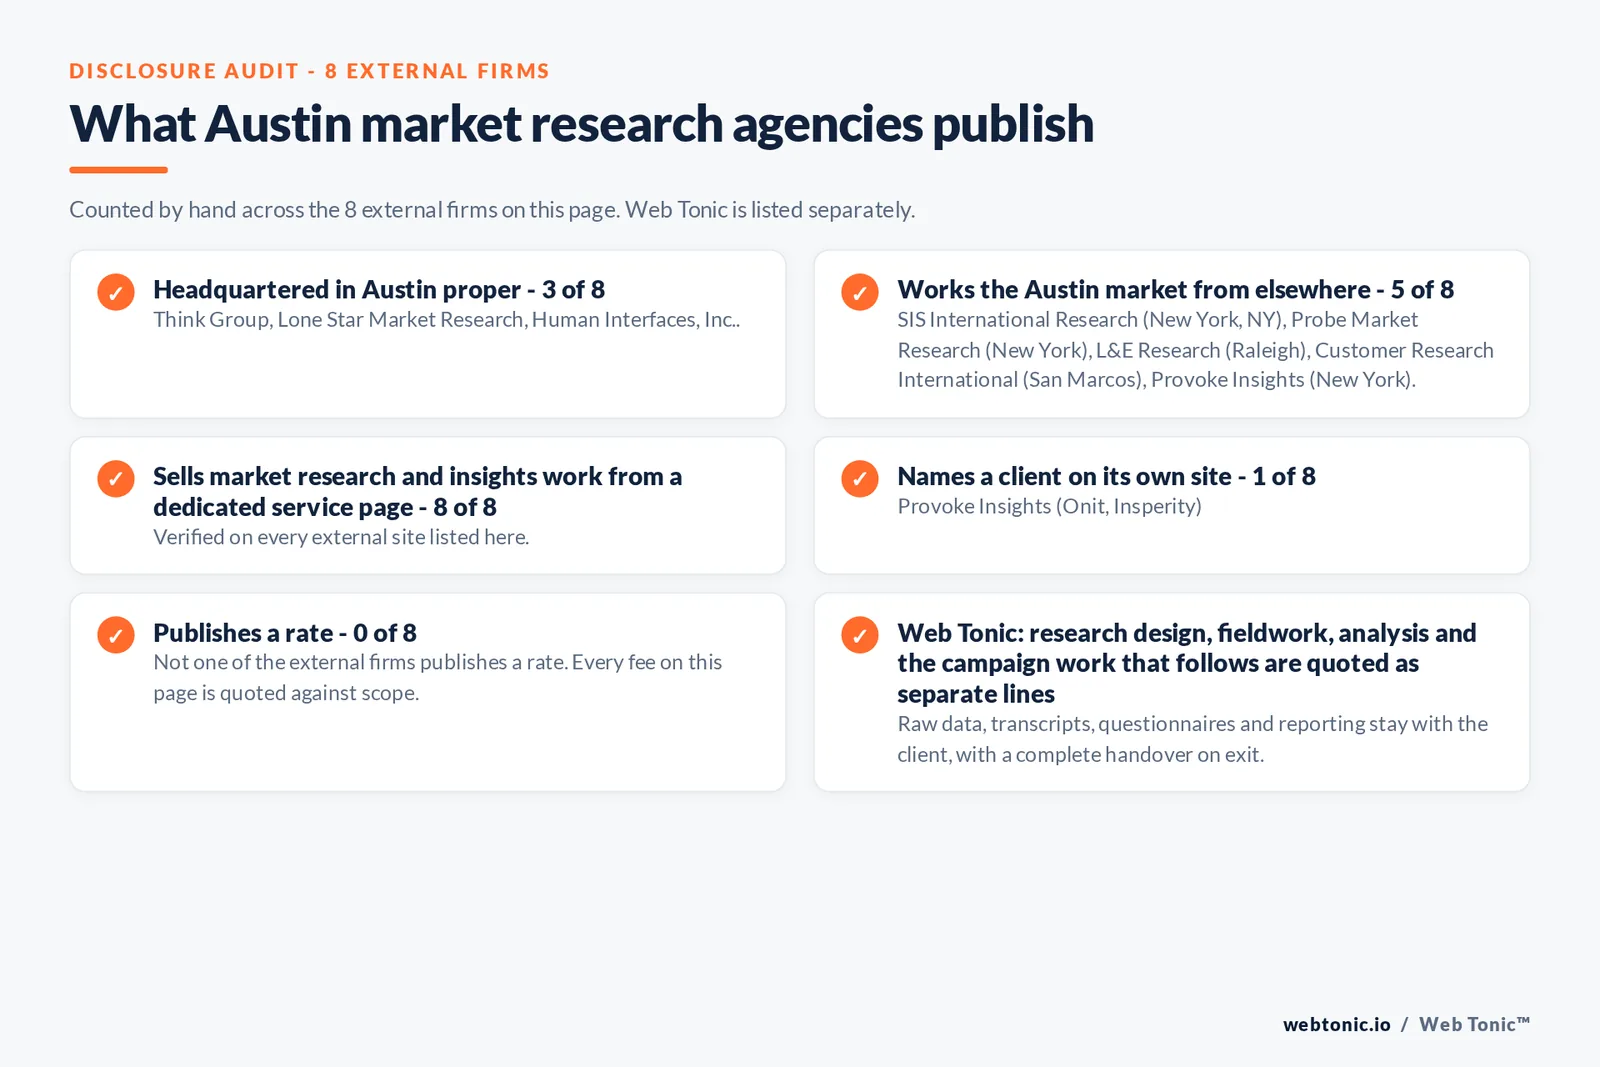Click the text 'Raw data, transcripts, questionnaires and reporting'
Image resolution: width=1600 pixels, height=1067 pixels.
[x=1192, y=739]
